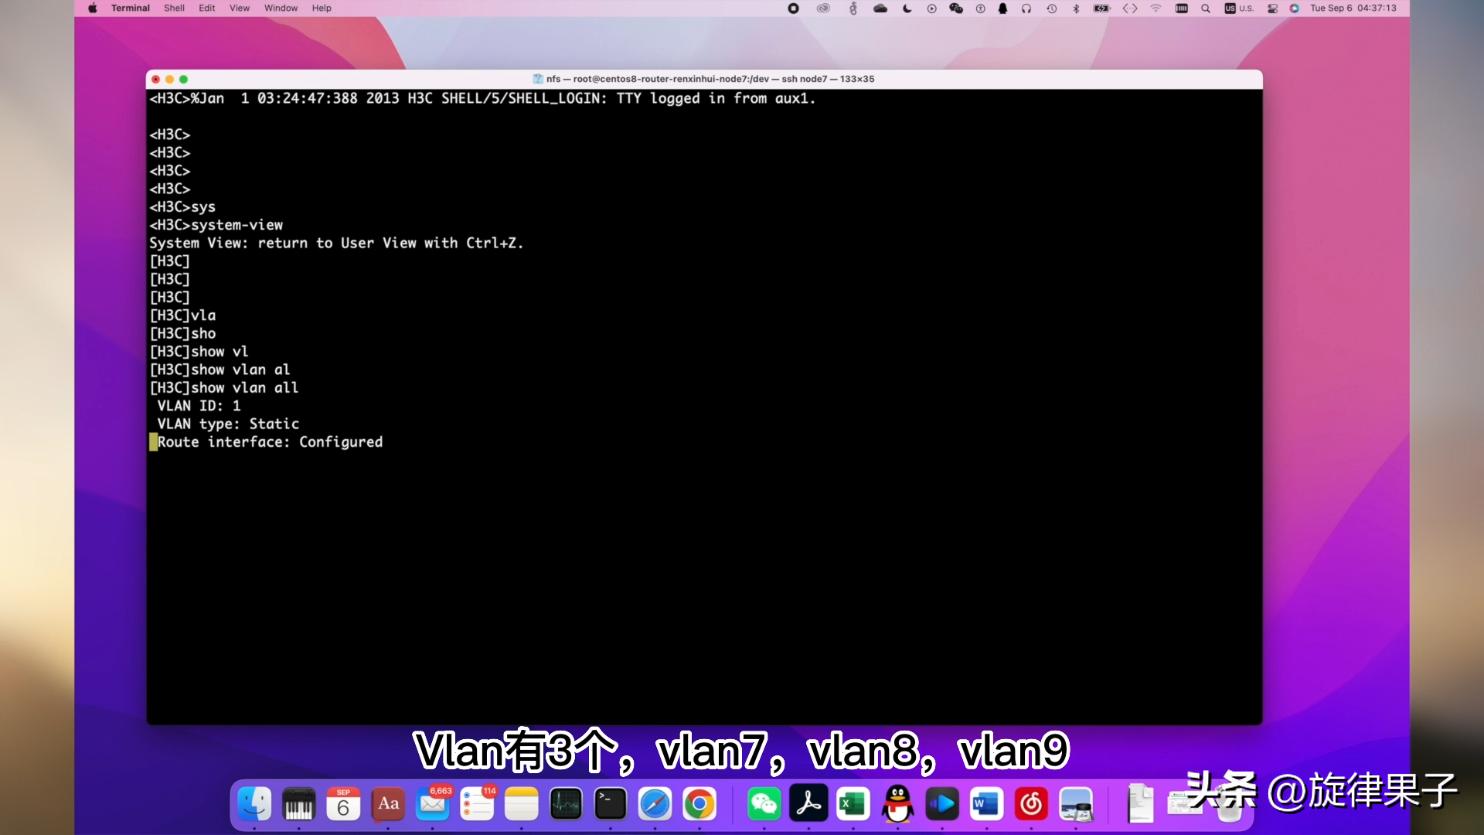Click the 'VLAN ID: 1' output line
The image size is (1484, 835).
point(199,405)
